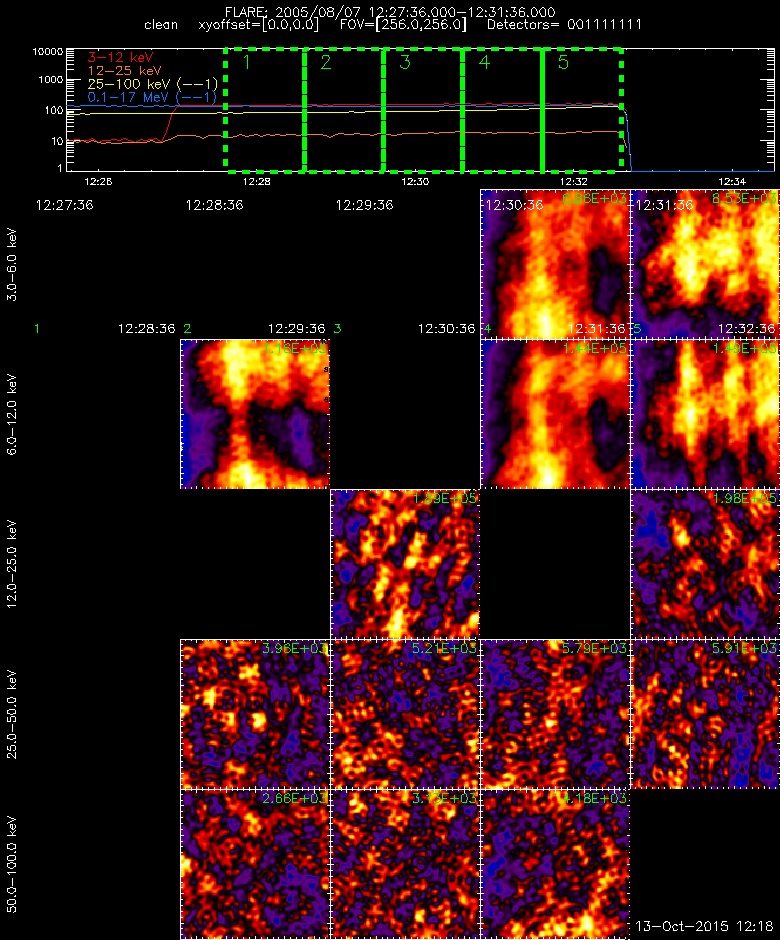Viewport: 780px width, 940px height.
Task: Click the orange 12-25 keV legend entry
Action: 124,71
